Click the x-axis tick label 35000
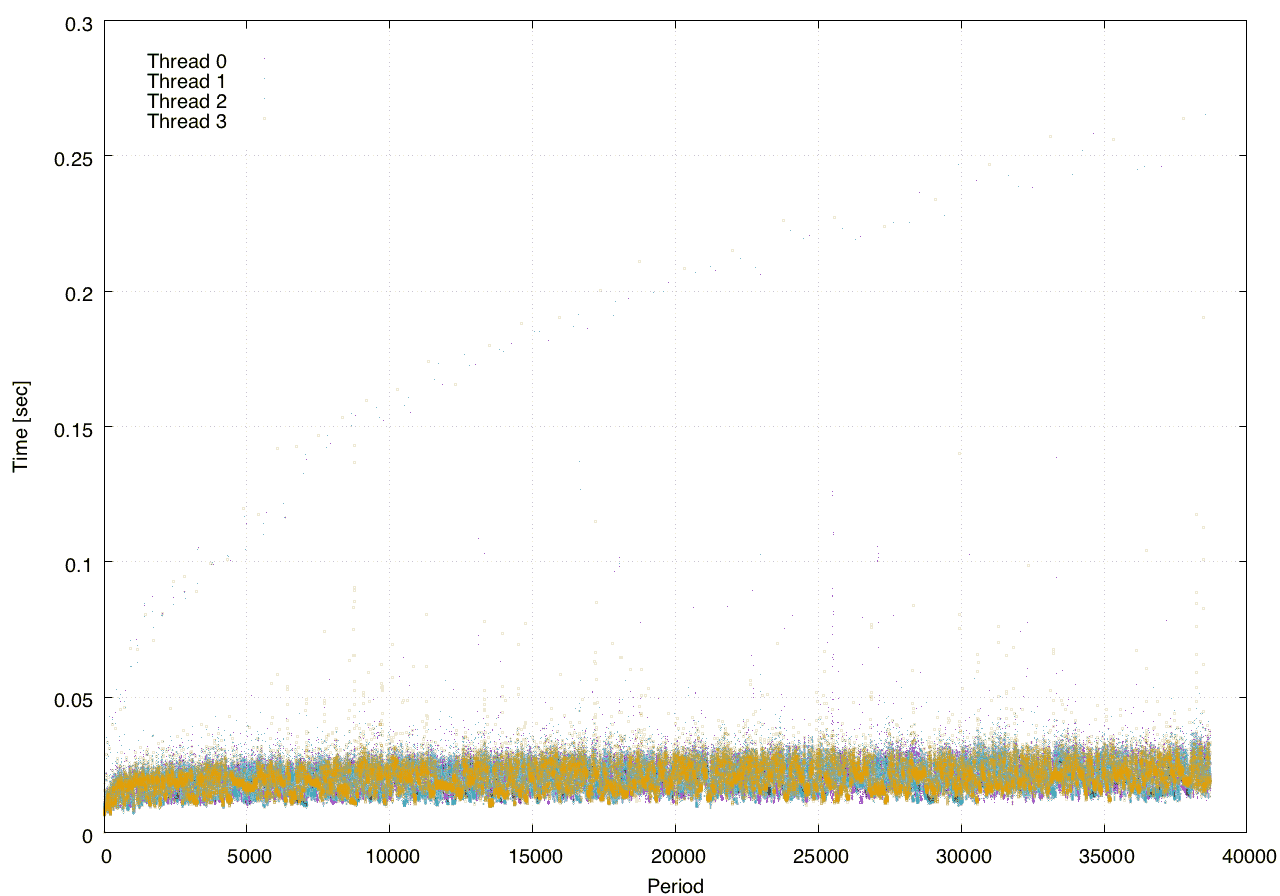 coord(1104,857)
